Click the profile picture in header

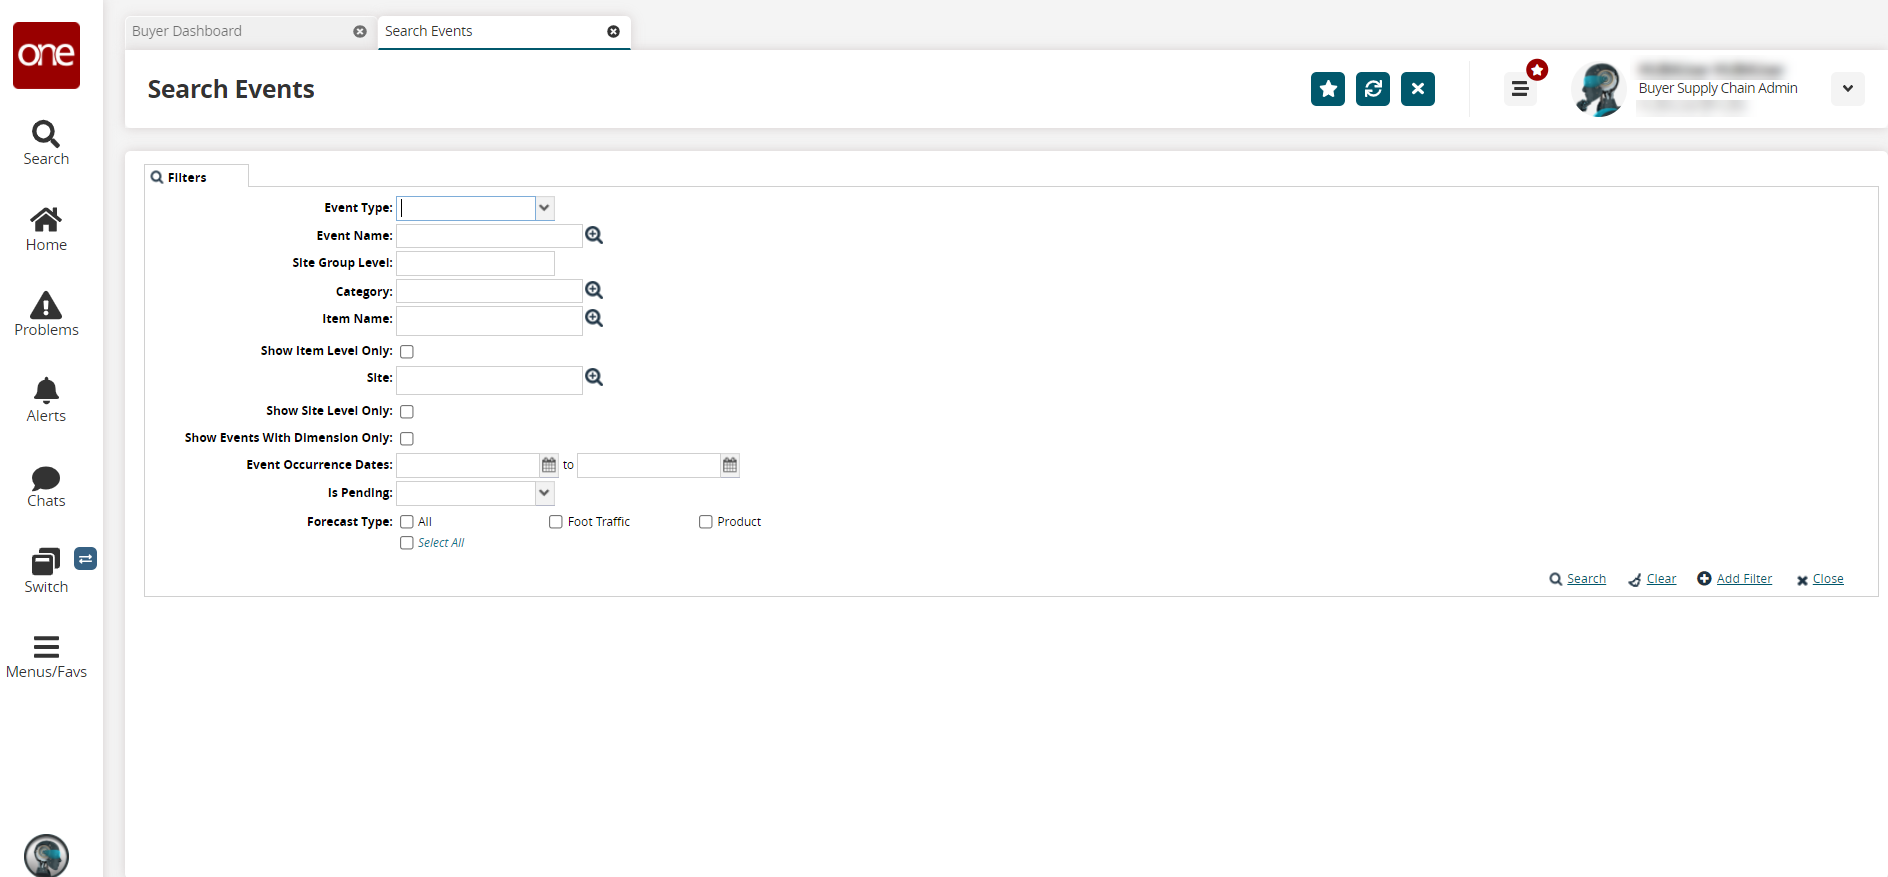click(x=1599, y=89)
